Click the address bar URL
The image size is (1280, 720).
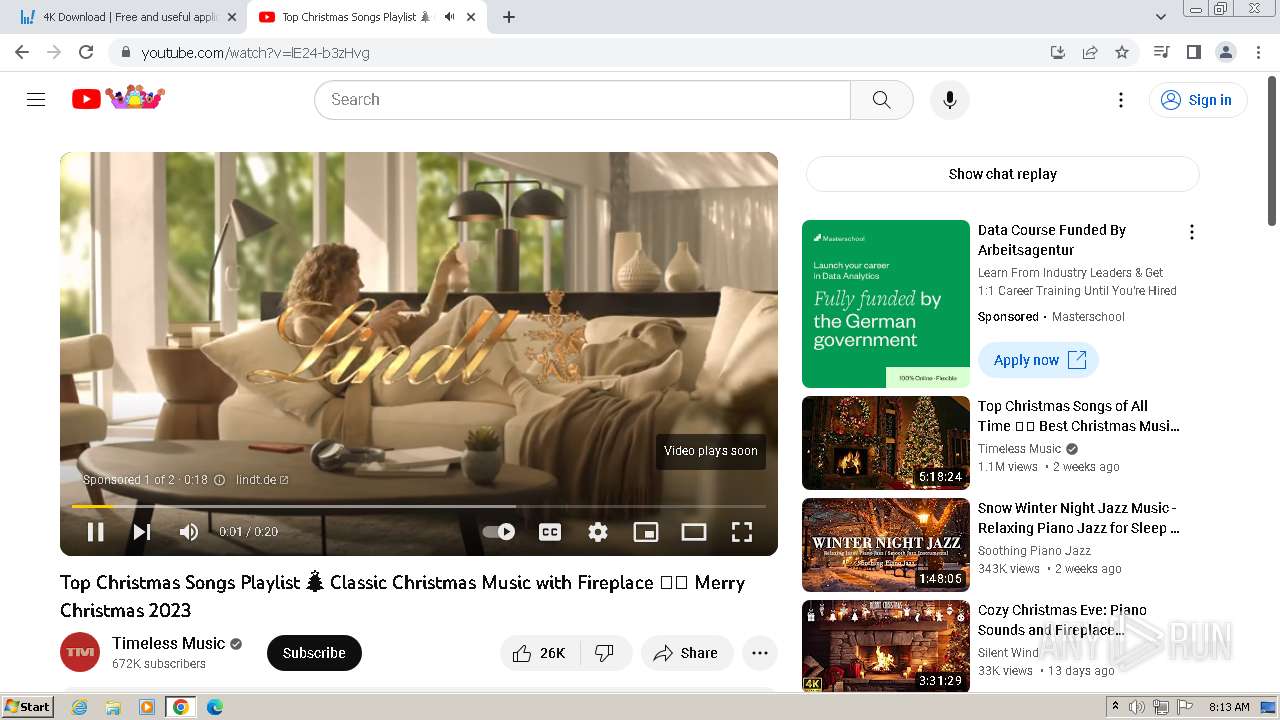(256, 53)
